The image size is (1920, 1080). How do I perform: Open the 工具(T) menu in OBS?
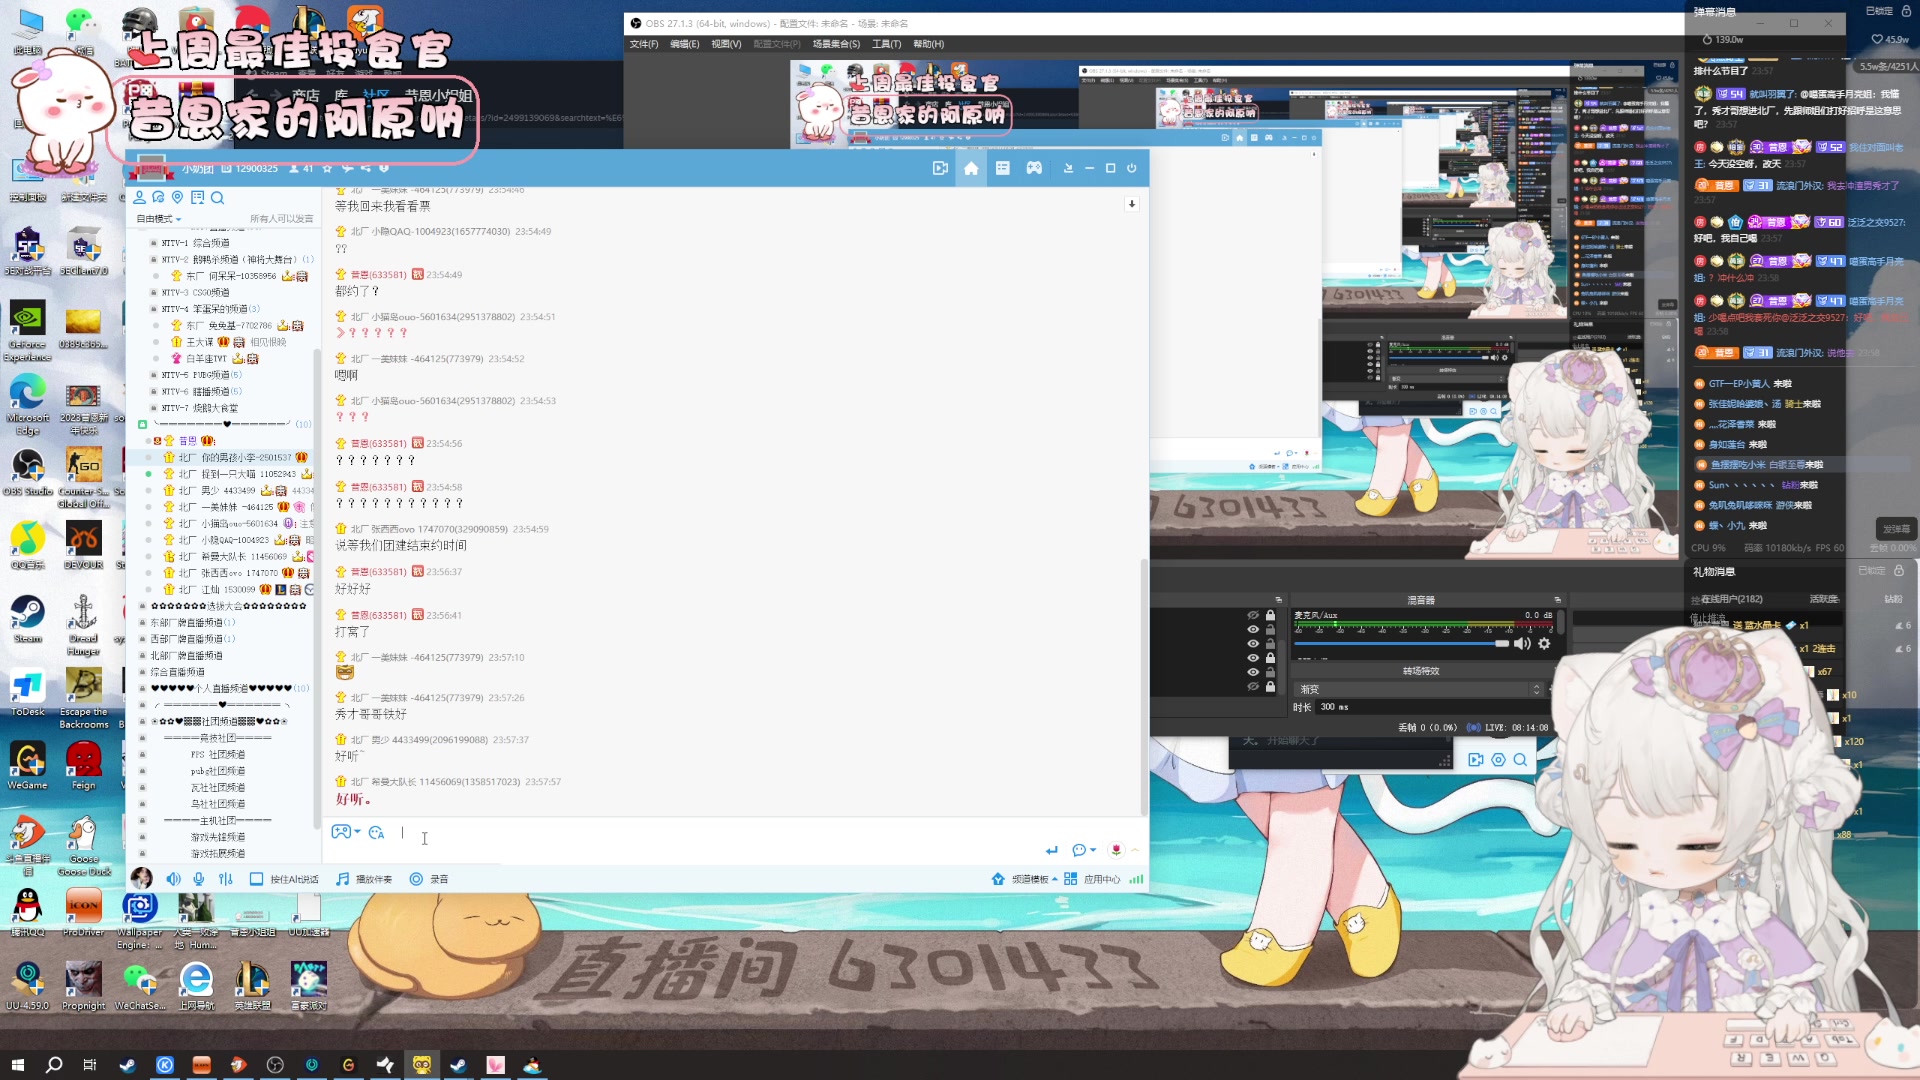(x=885, y=44)
